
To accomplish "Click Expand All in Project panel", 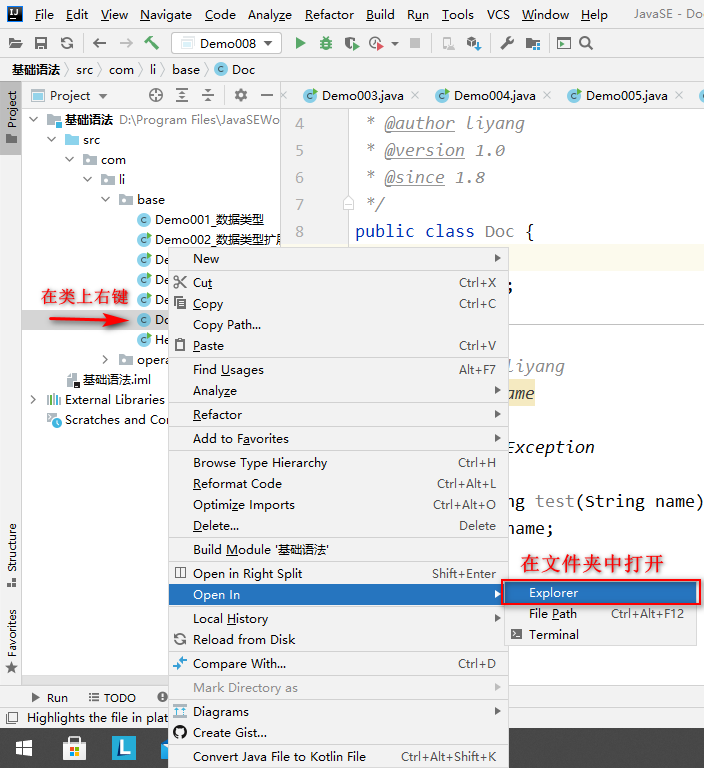I will [x=182, y=95].
